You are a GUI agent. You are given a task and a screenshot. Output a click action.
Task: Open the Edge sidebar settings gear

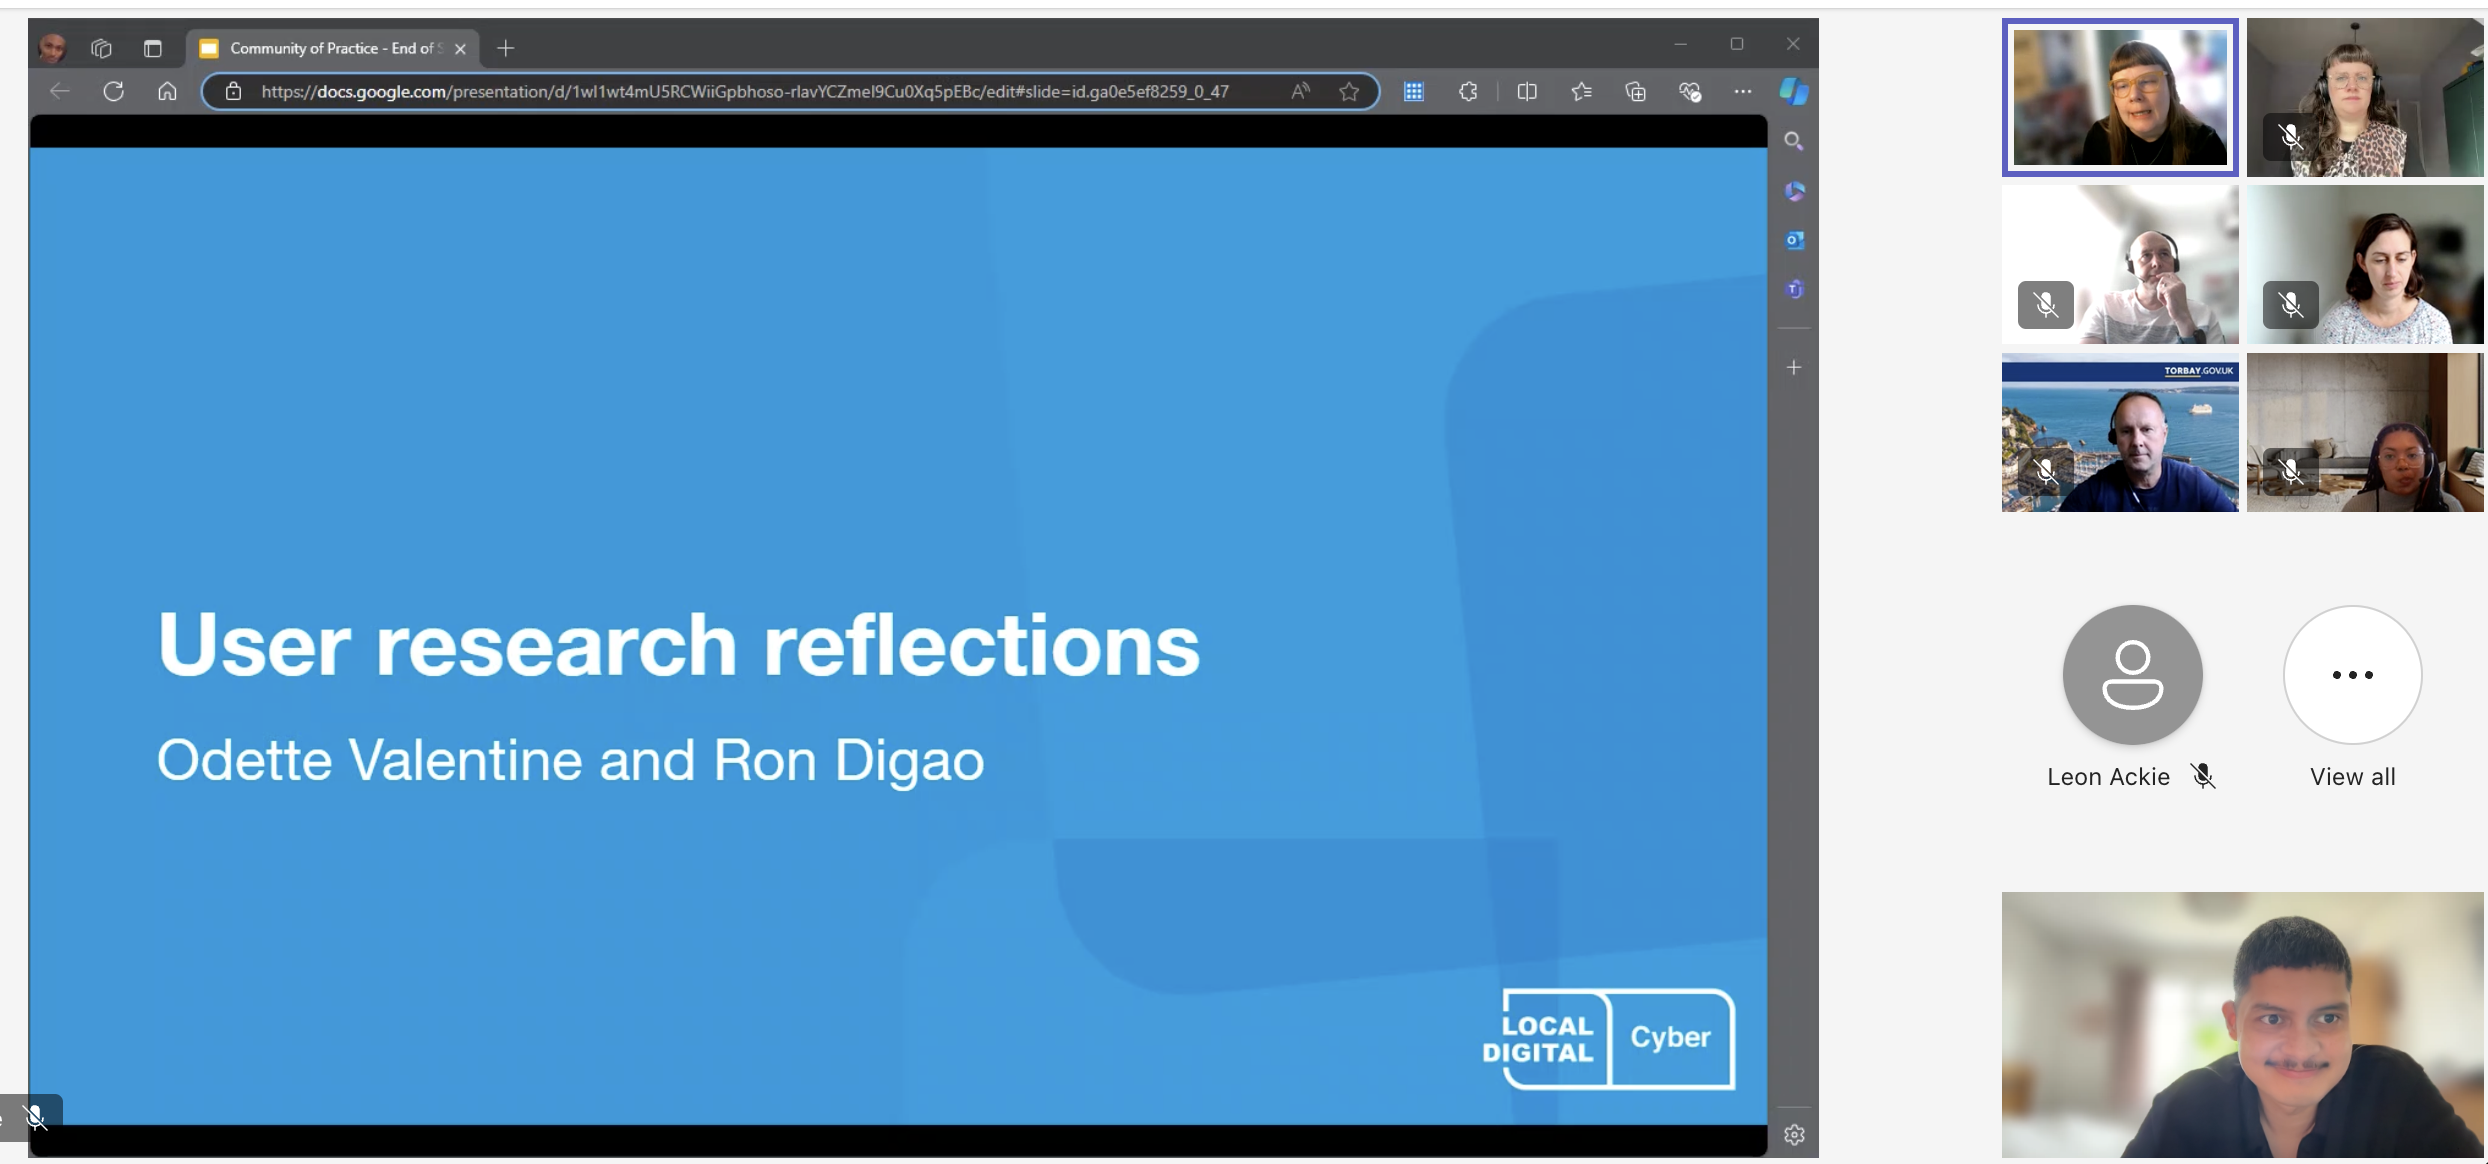pyautogui.click(x=1794, y=1135)
